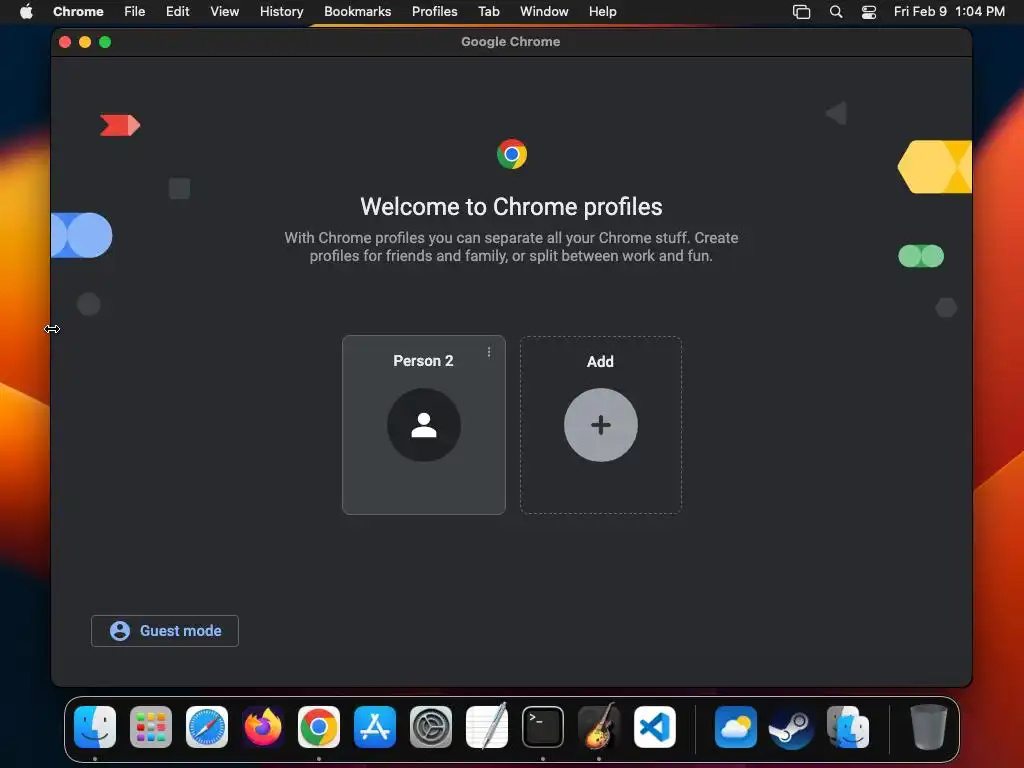Click the date and time in menu bar

coord(949,11)
